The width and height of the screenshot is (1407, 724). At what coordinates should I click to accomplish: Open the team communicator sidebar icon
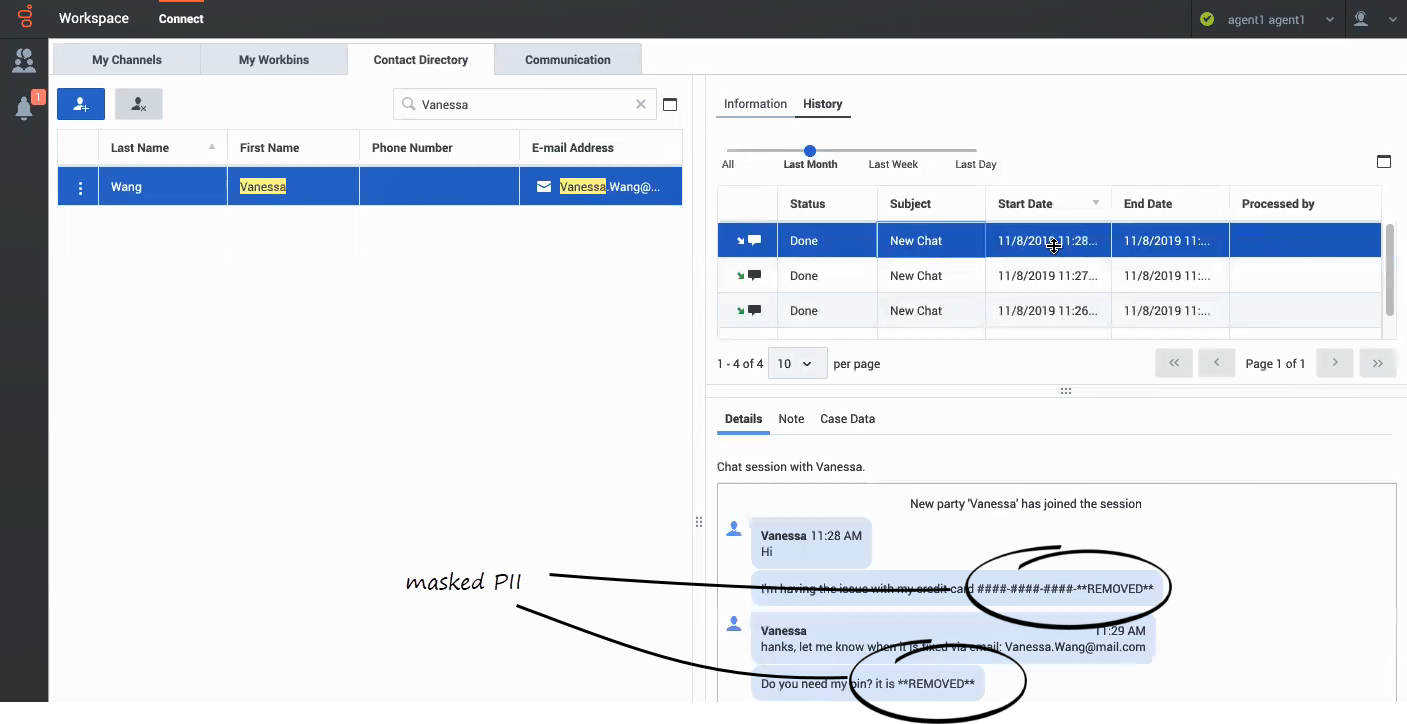click(x=24, y=61)
